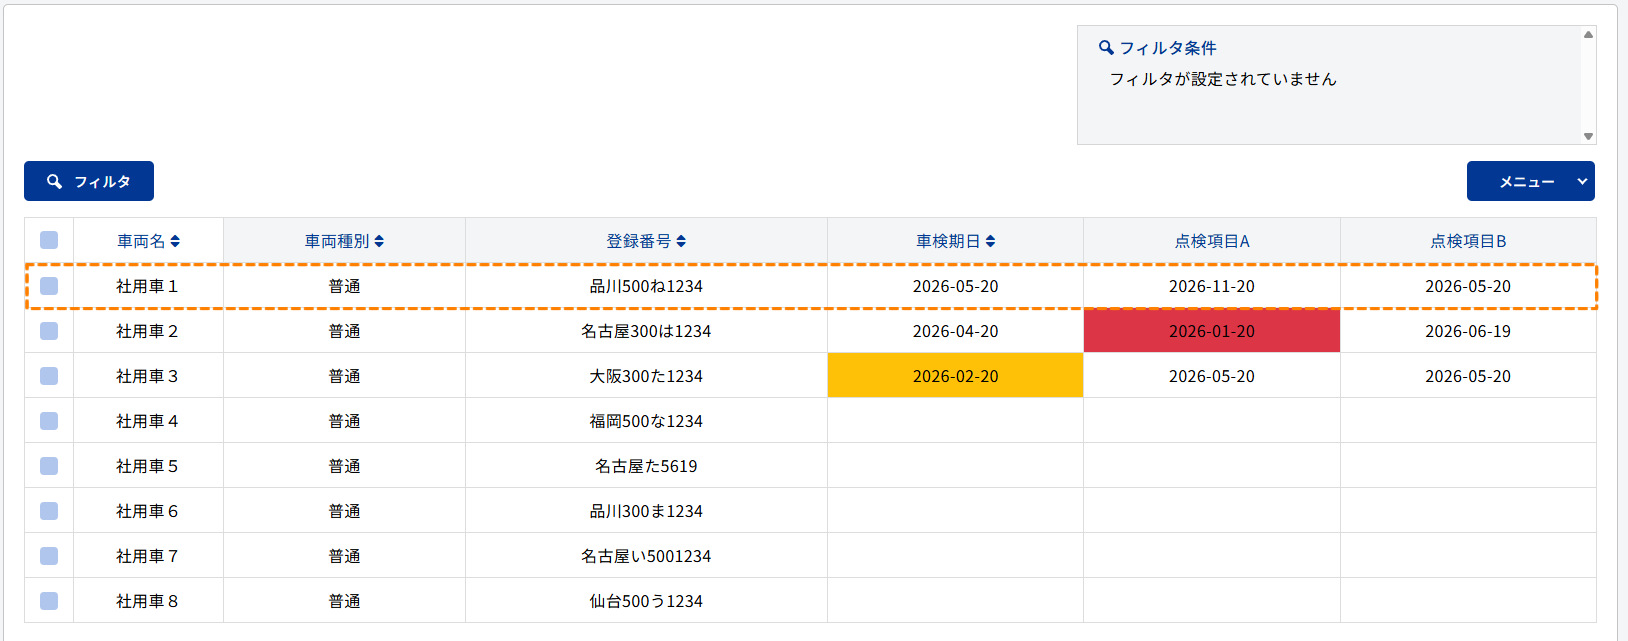Click the red 2026-01-20 highlighted cell
Image resolution: width=1628 pixels, height=641 pixels.
1211,331
